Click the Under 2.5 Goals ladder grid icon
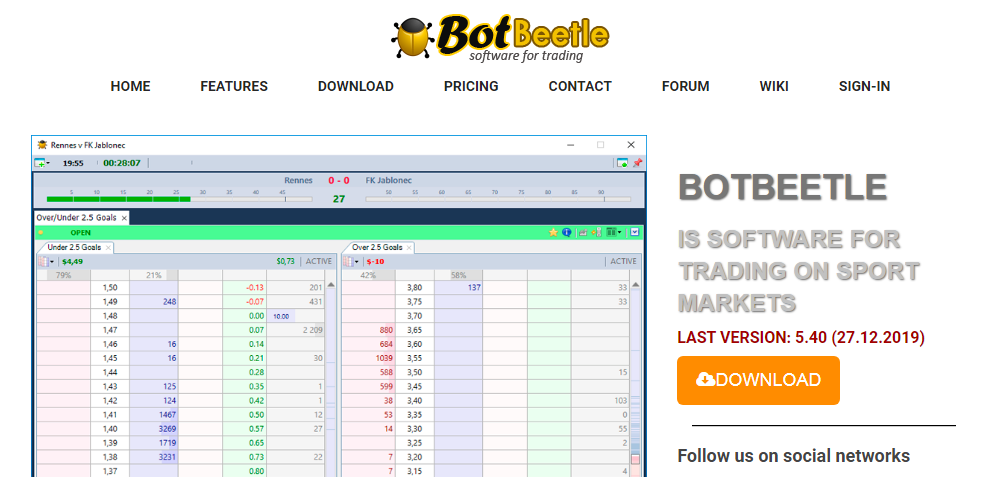The height and width of the screenshot is (477, 983). [43, 261]
